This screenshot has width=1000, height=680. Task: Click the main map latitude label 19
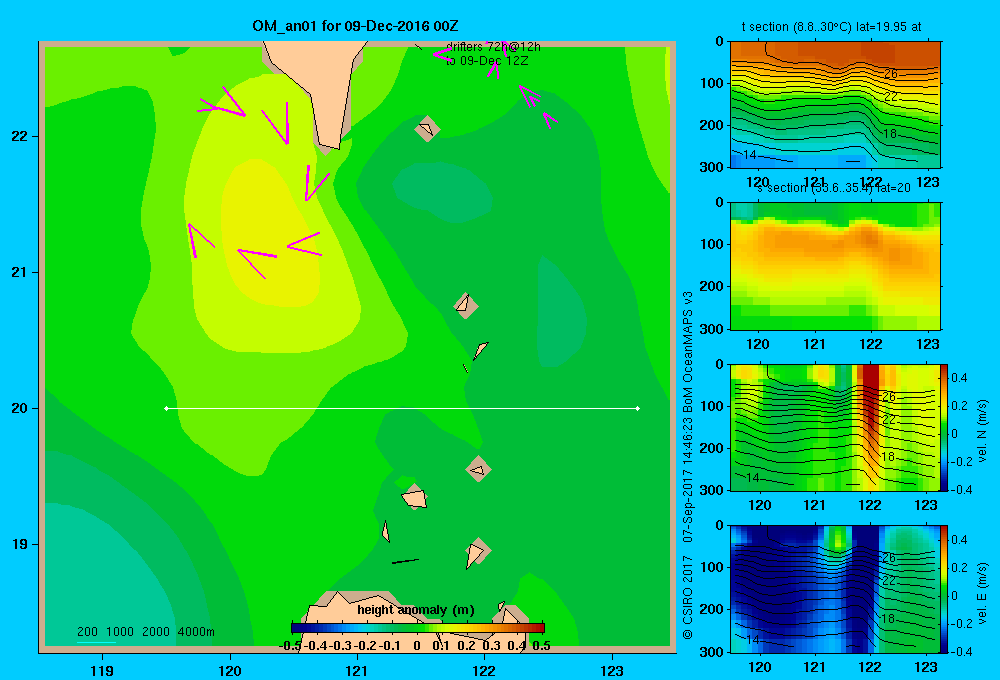tap(20, 544)
